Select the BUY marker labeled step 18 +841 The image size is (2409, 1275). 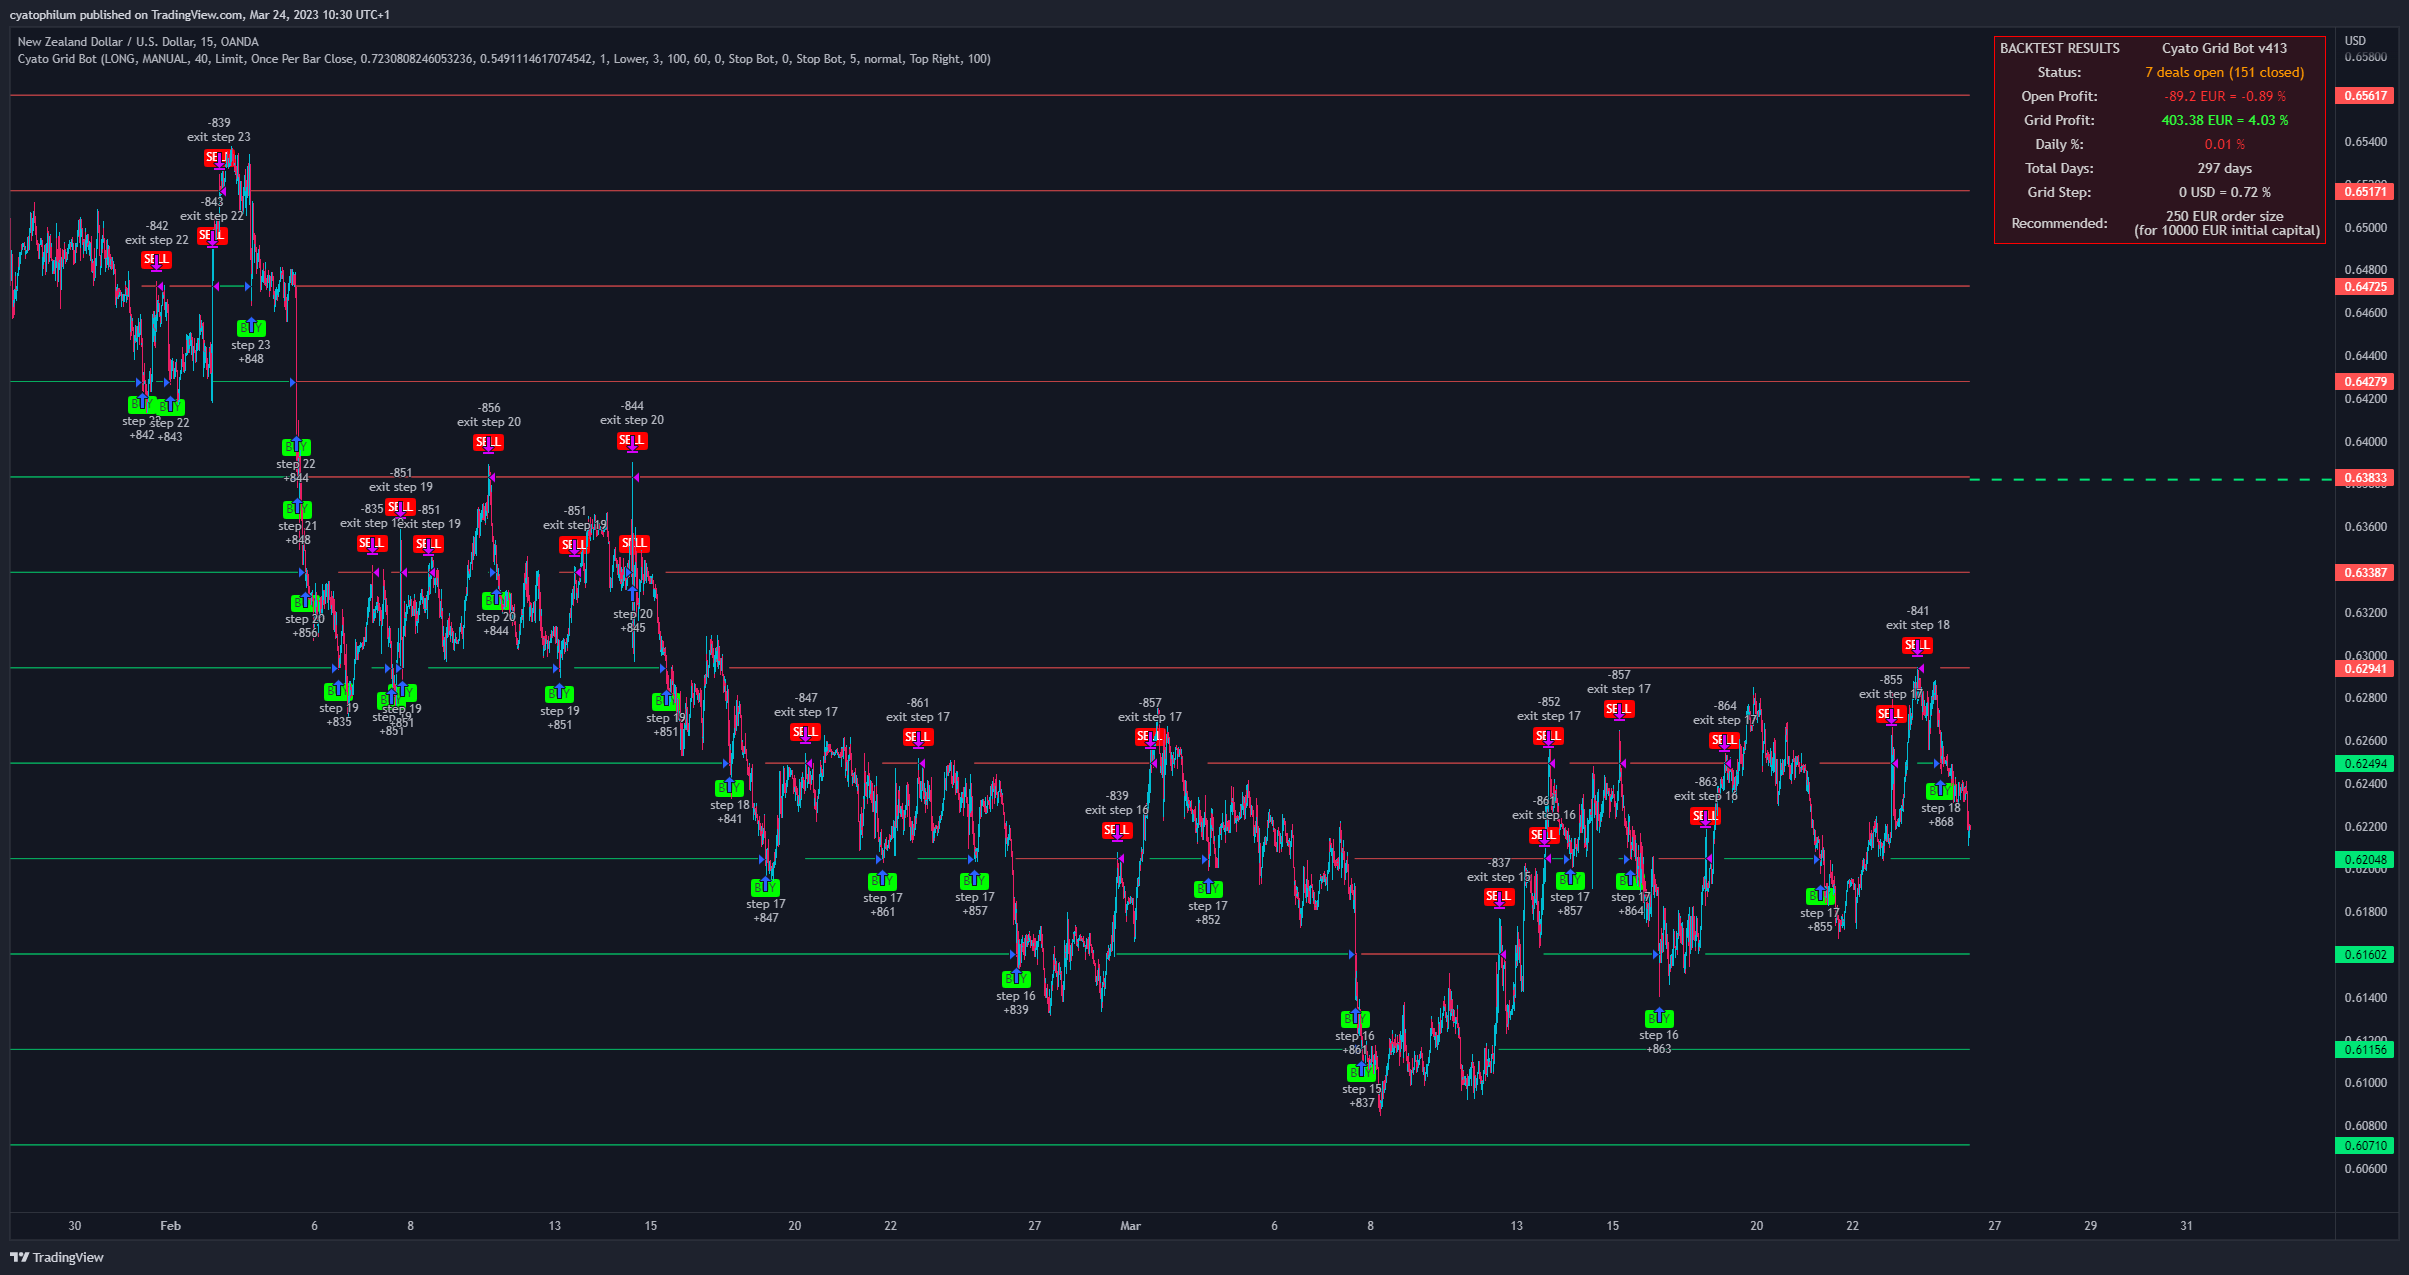(x=729, y=788)
